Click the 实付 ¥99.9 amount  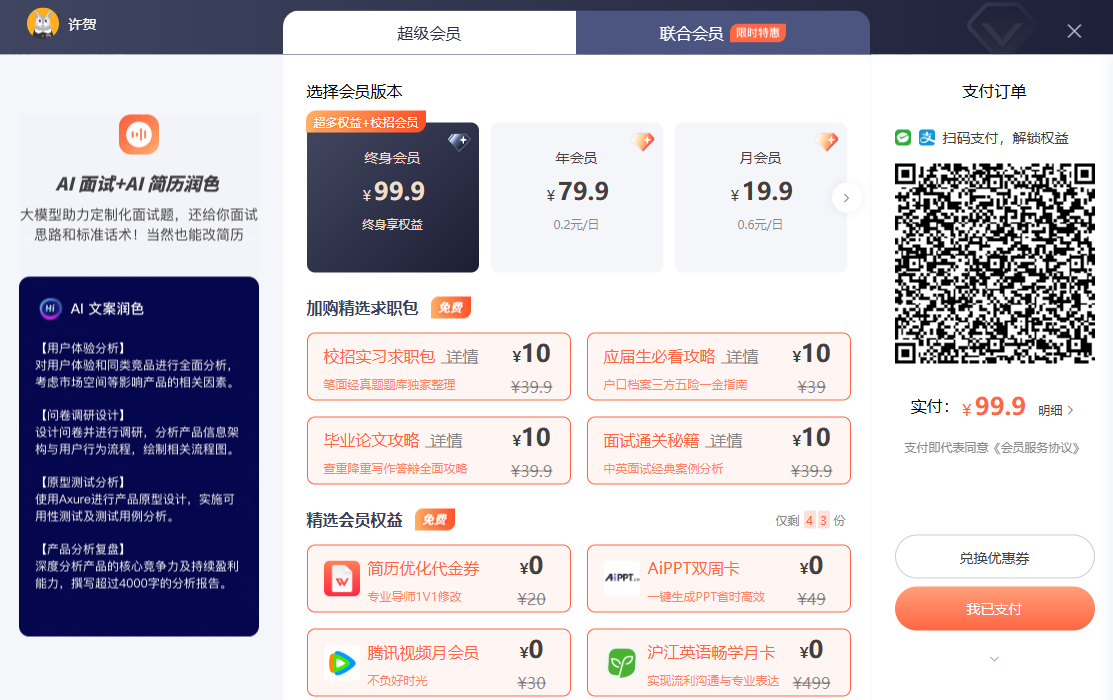click(968, 407)
